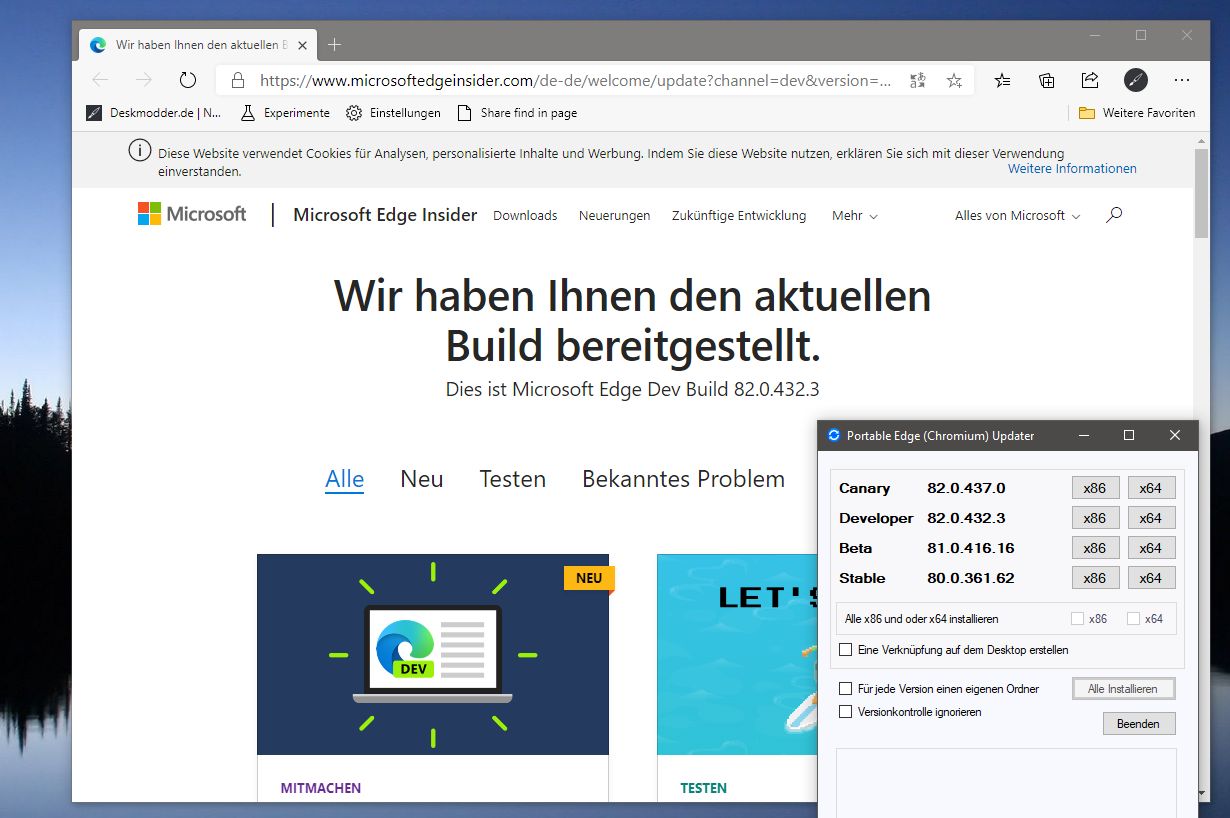The width and height of the screenshot is (1230, 818).
Task: Open the Weitere Favoriten folder
Action: [x=1137, y=113]
